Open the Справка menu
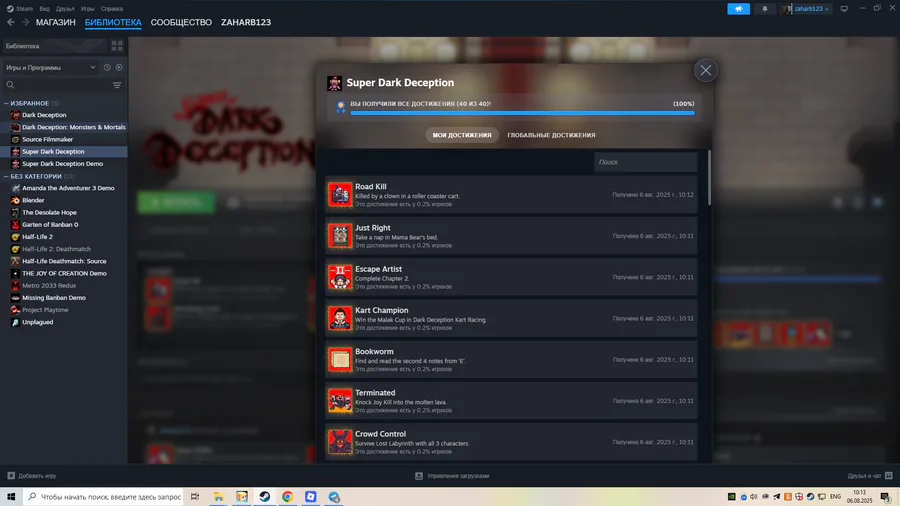This screenshot has height=506, width=900. point(111,9)
